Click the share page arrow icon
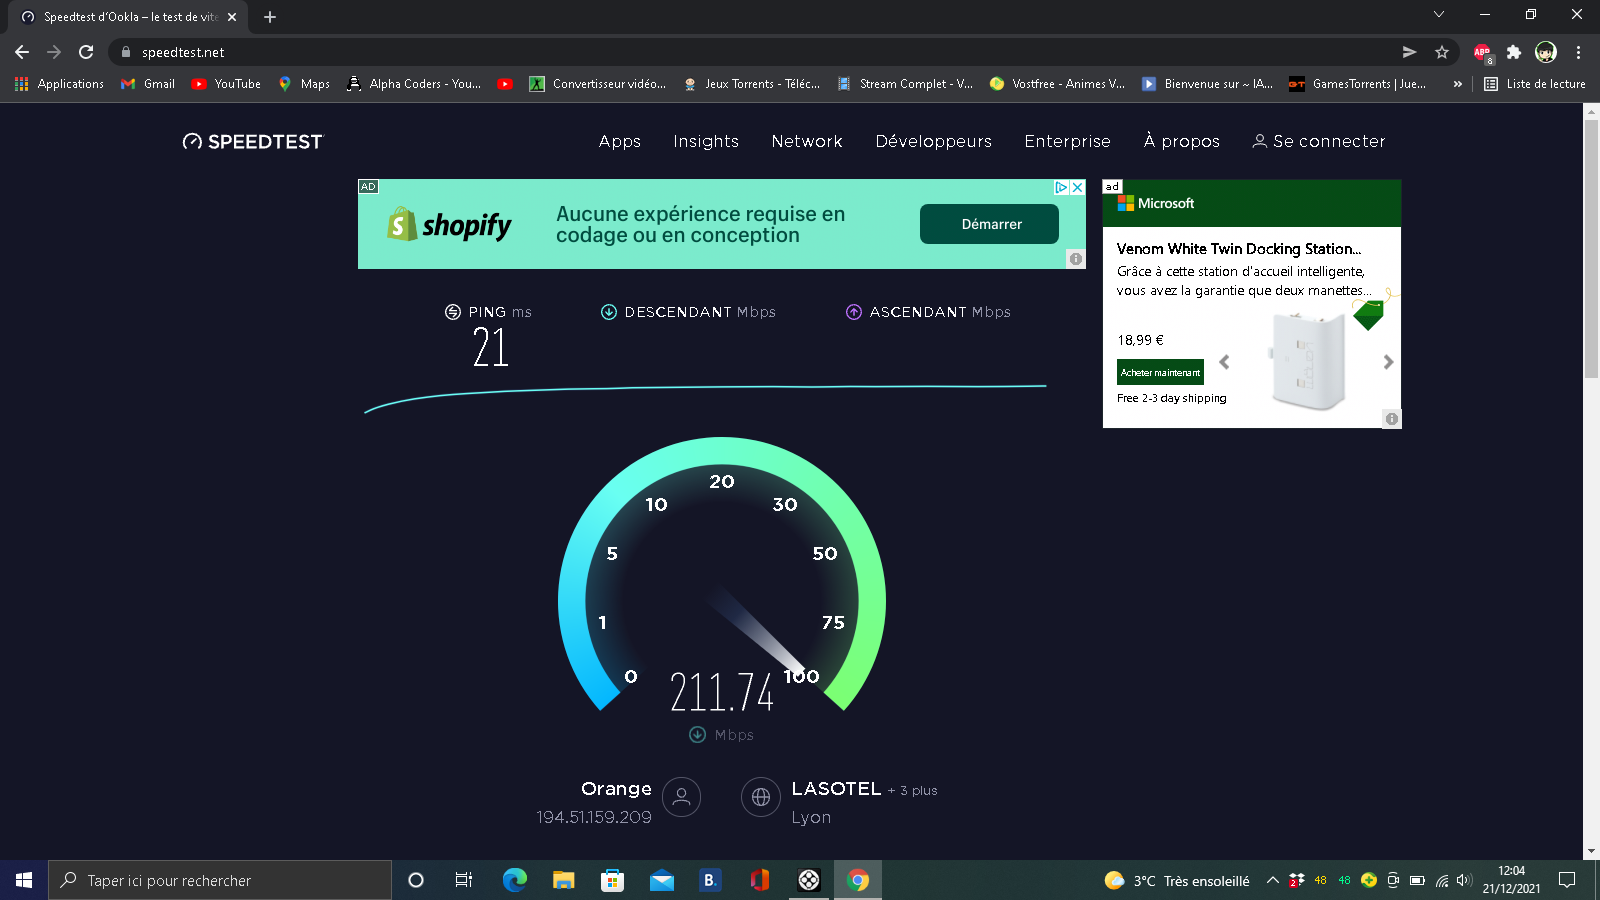The image size is (1600, 900). pyautogui.click(x=1410, y=52)
